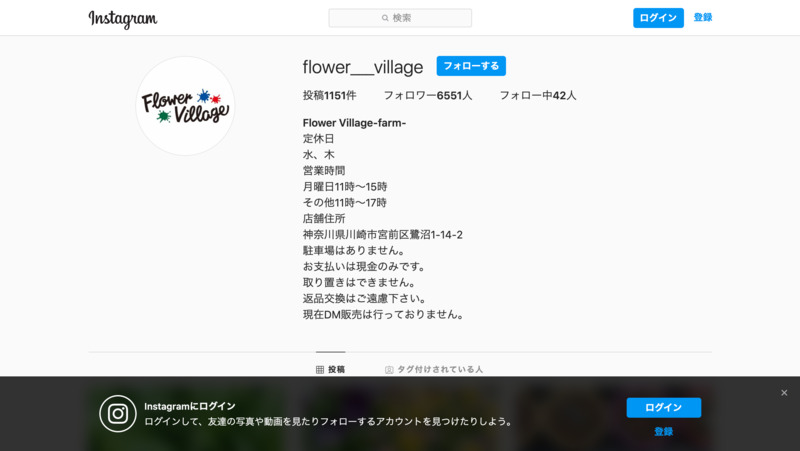The width and height of the screenshot is (800, 451).
Task: Open the 登録 link in top header
Action: click(x=703, y=17)
